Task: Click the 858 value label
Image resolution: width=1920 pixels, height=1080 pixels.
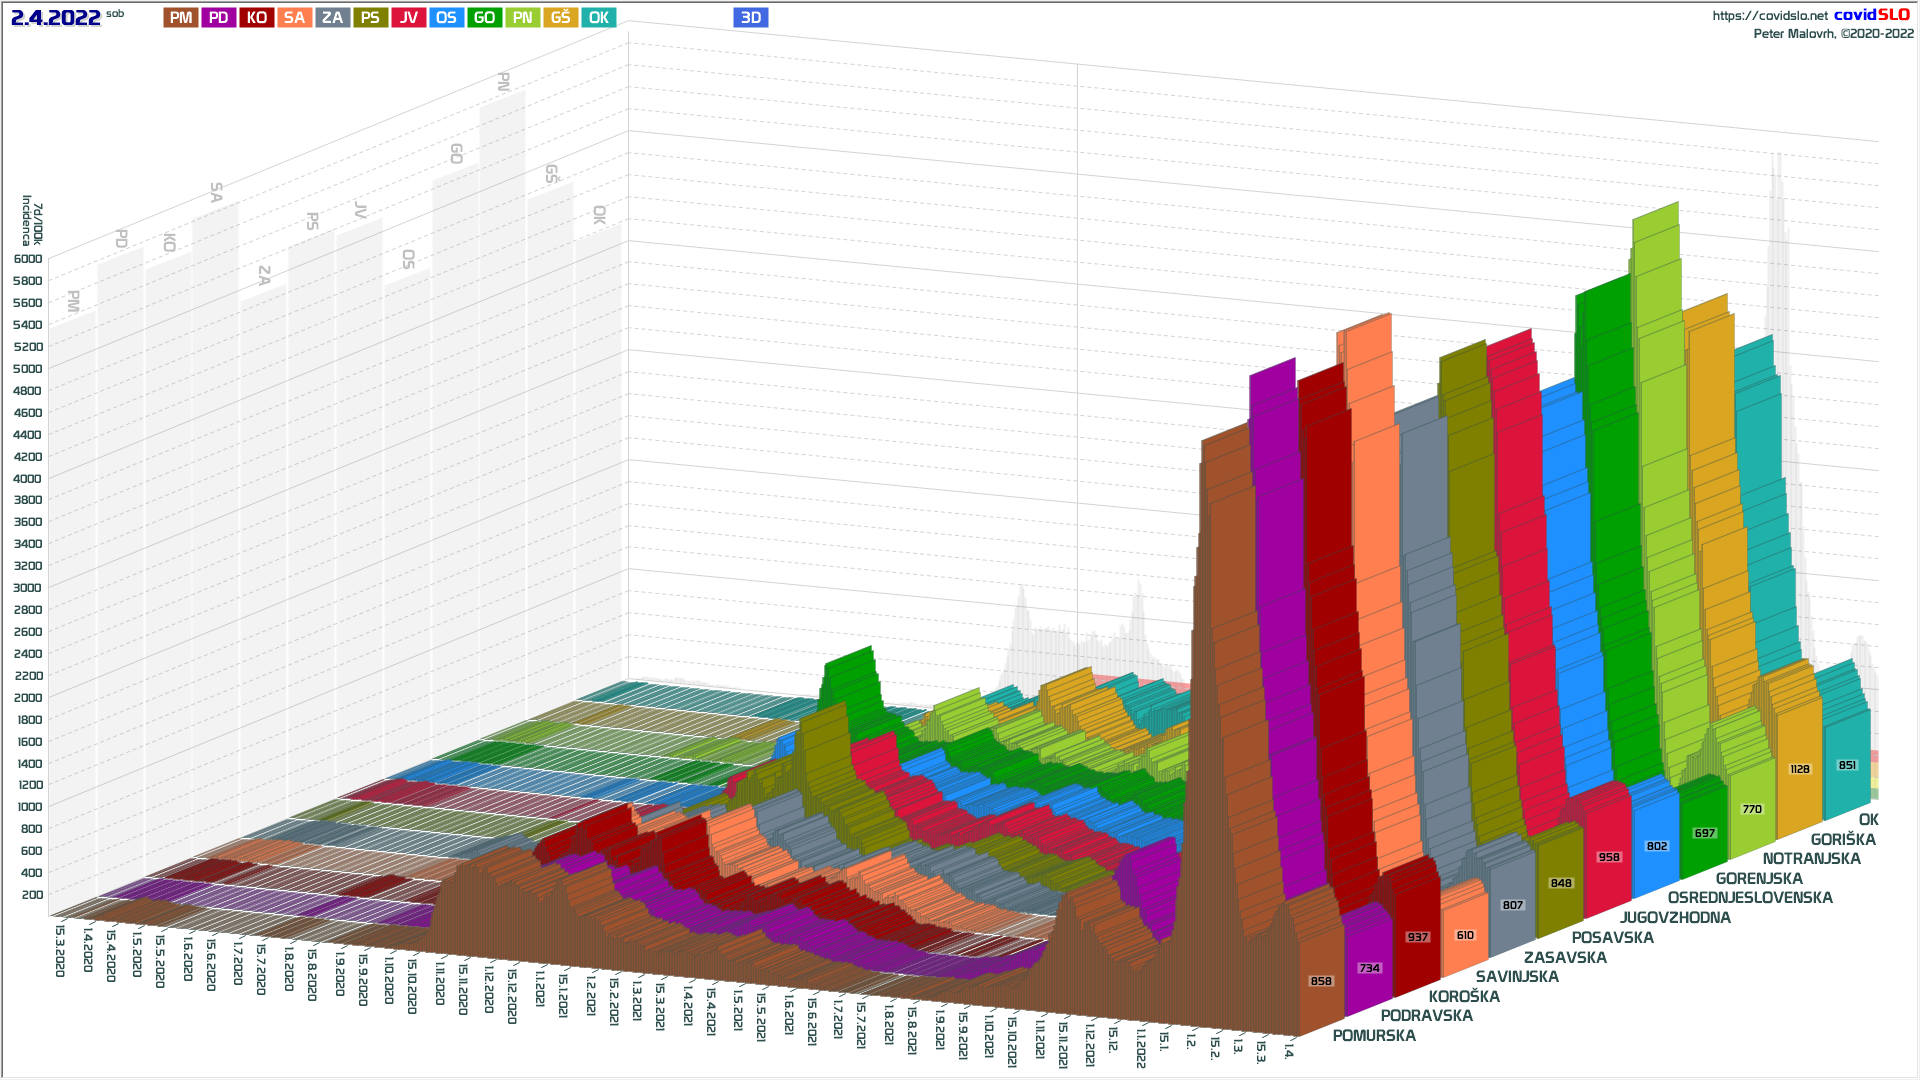Action: 1321,981
